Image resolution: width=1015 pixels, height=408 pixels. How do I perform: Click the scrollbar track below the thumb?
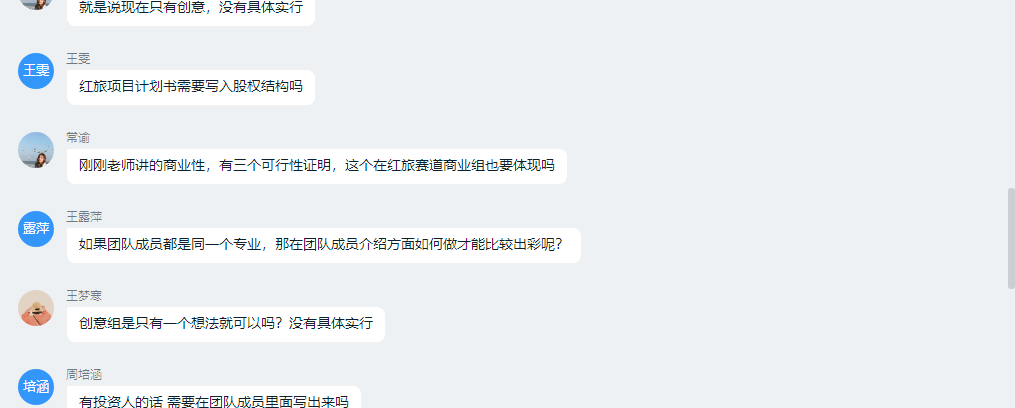click(1011, 348)
